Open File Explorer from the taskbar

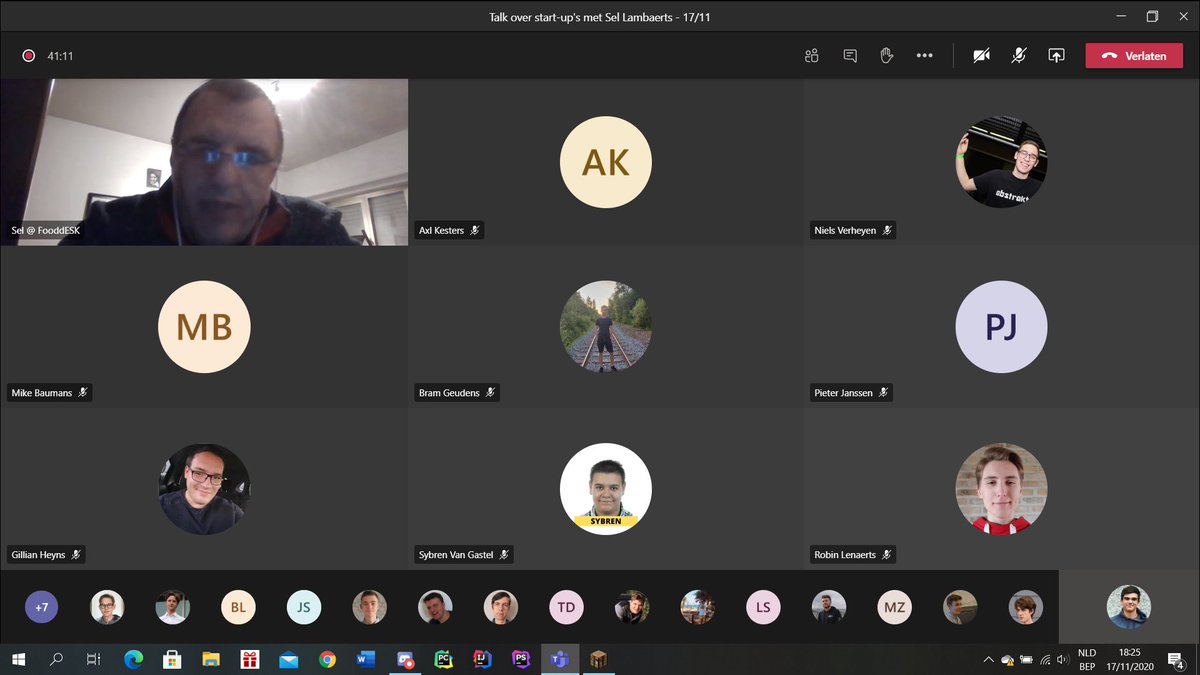coord(211,659)
